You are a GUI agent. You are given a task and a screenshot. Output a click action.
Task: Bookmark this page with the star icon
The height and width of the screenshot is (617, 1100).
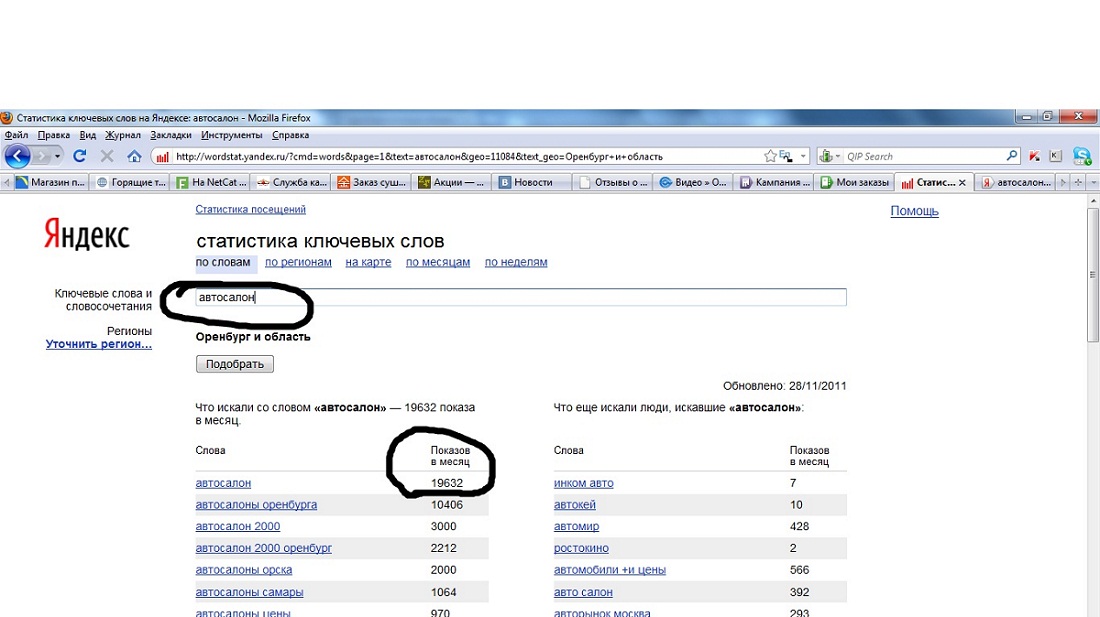click(x=770, y=156)
